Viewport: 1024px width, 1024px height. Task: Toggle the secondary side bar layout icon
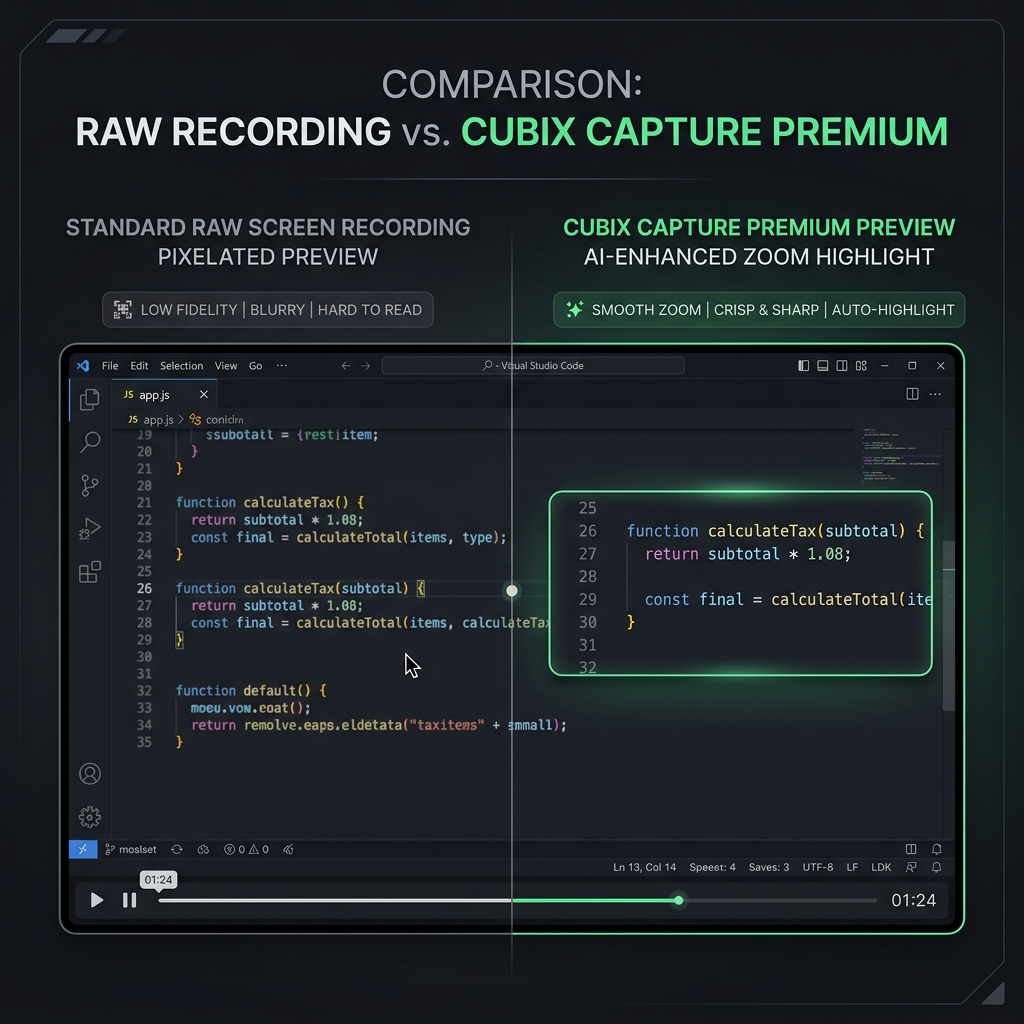click(842, 366)
